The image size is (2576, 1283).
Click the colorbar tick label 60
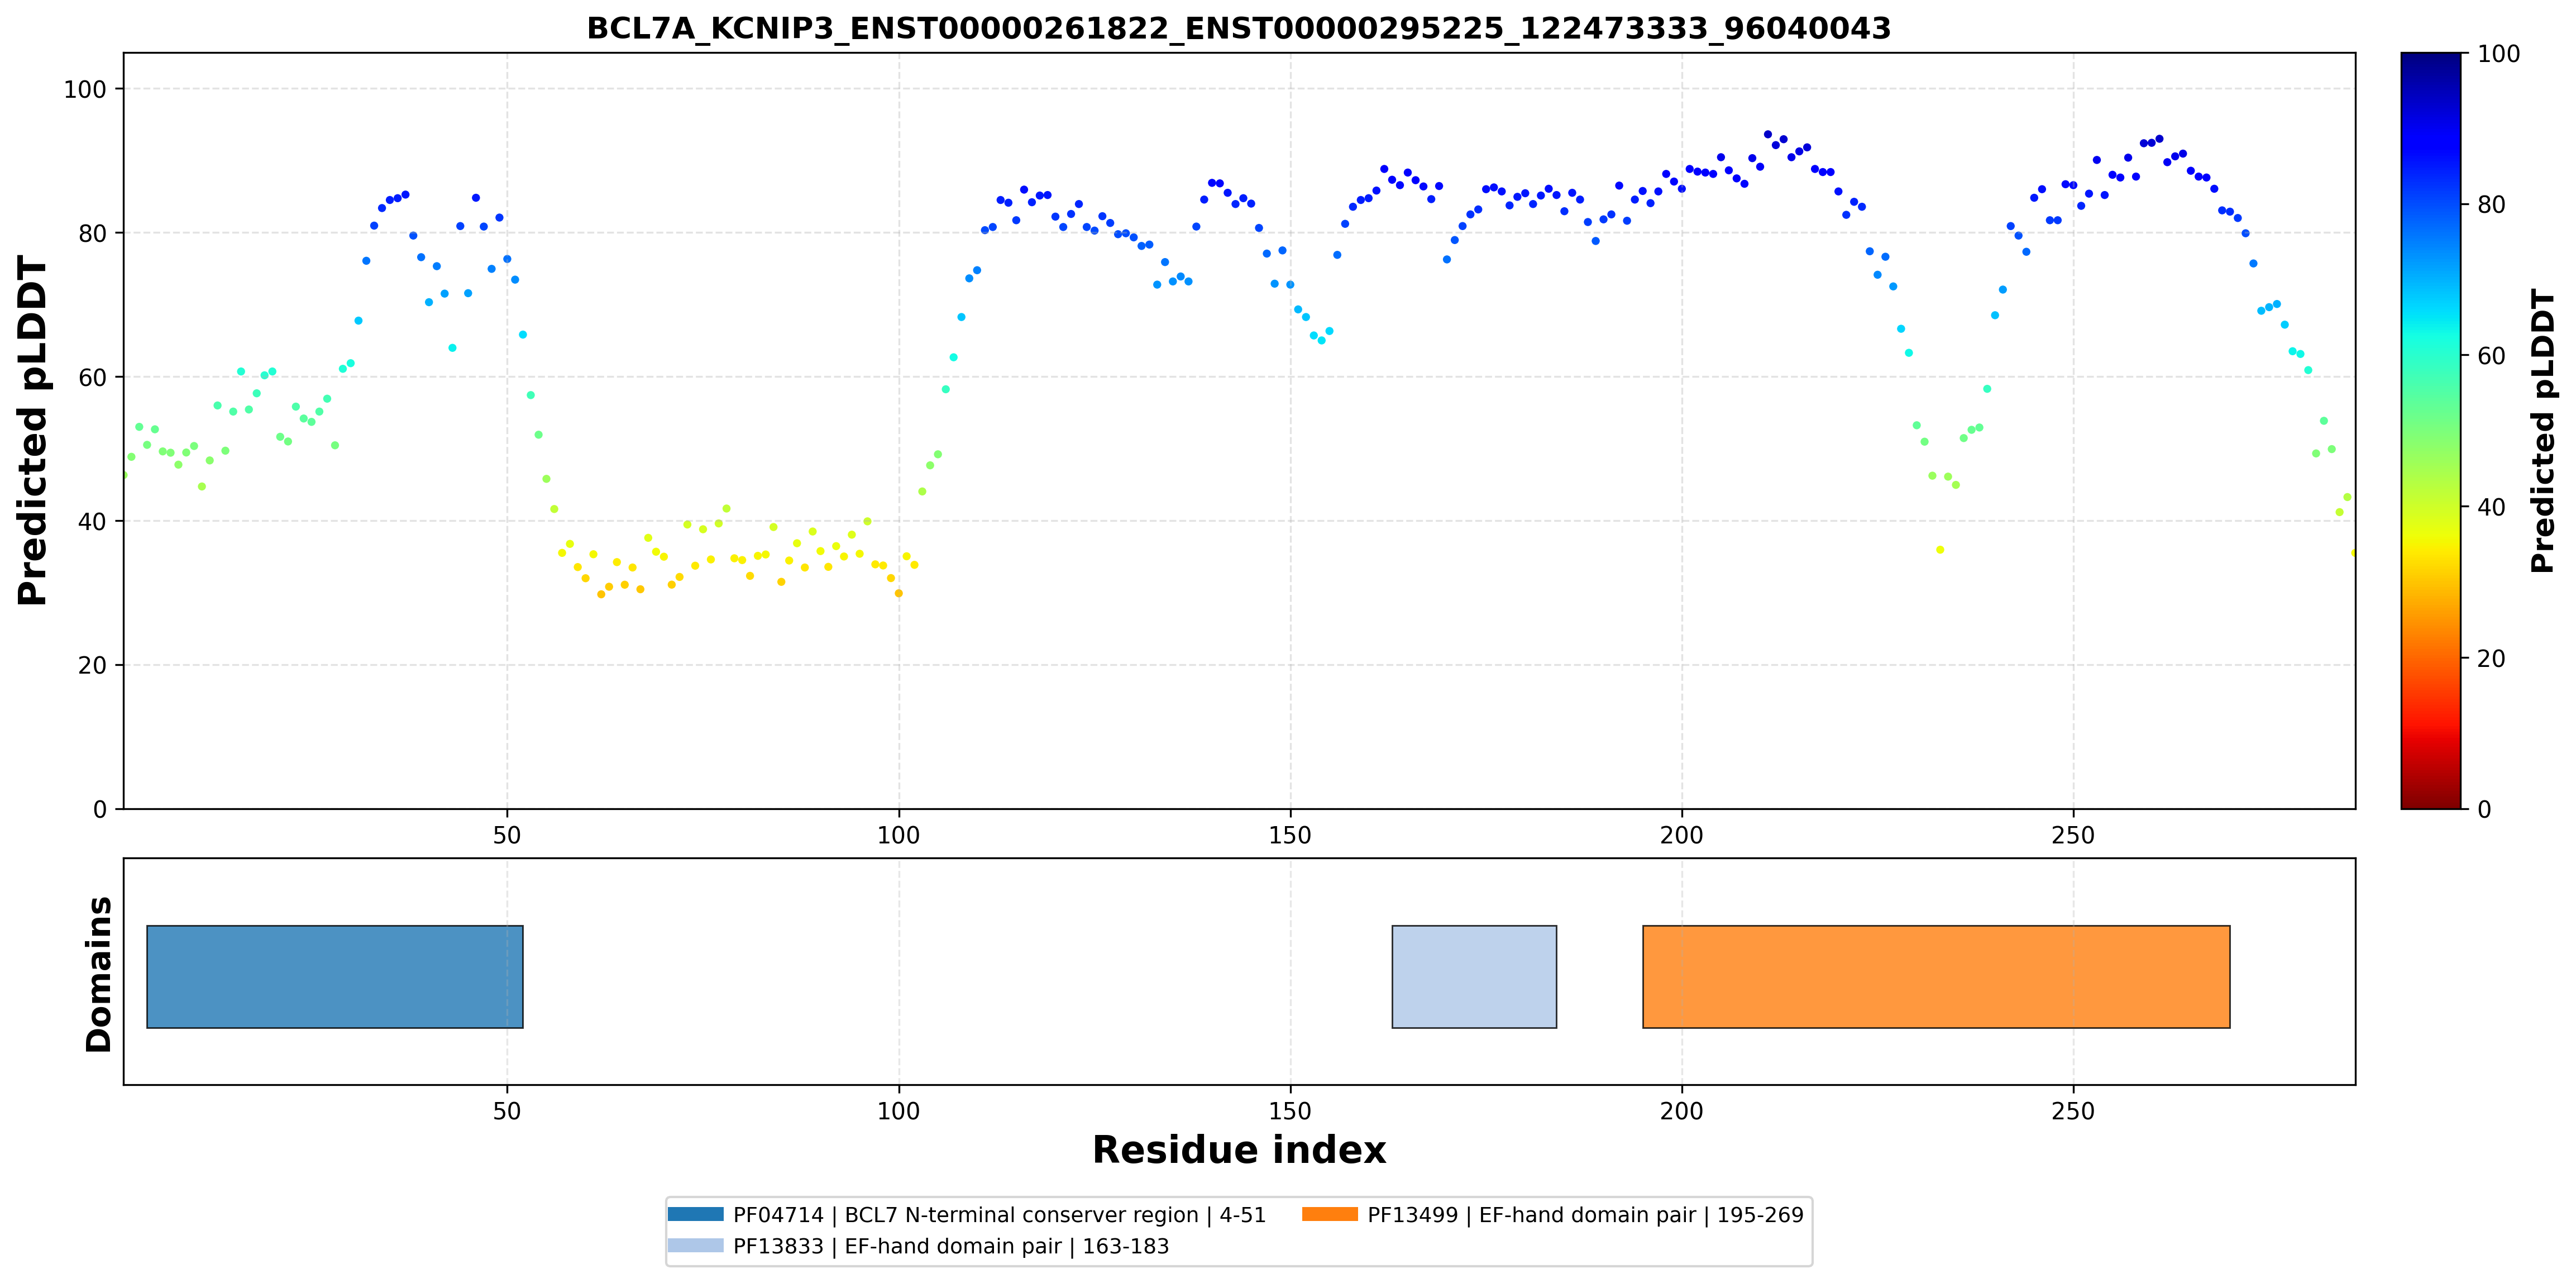[2491, 356]
